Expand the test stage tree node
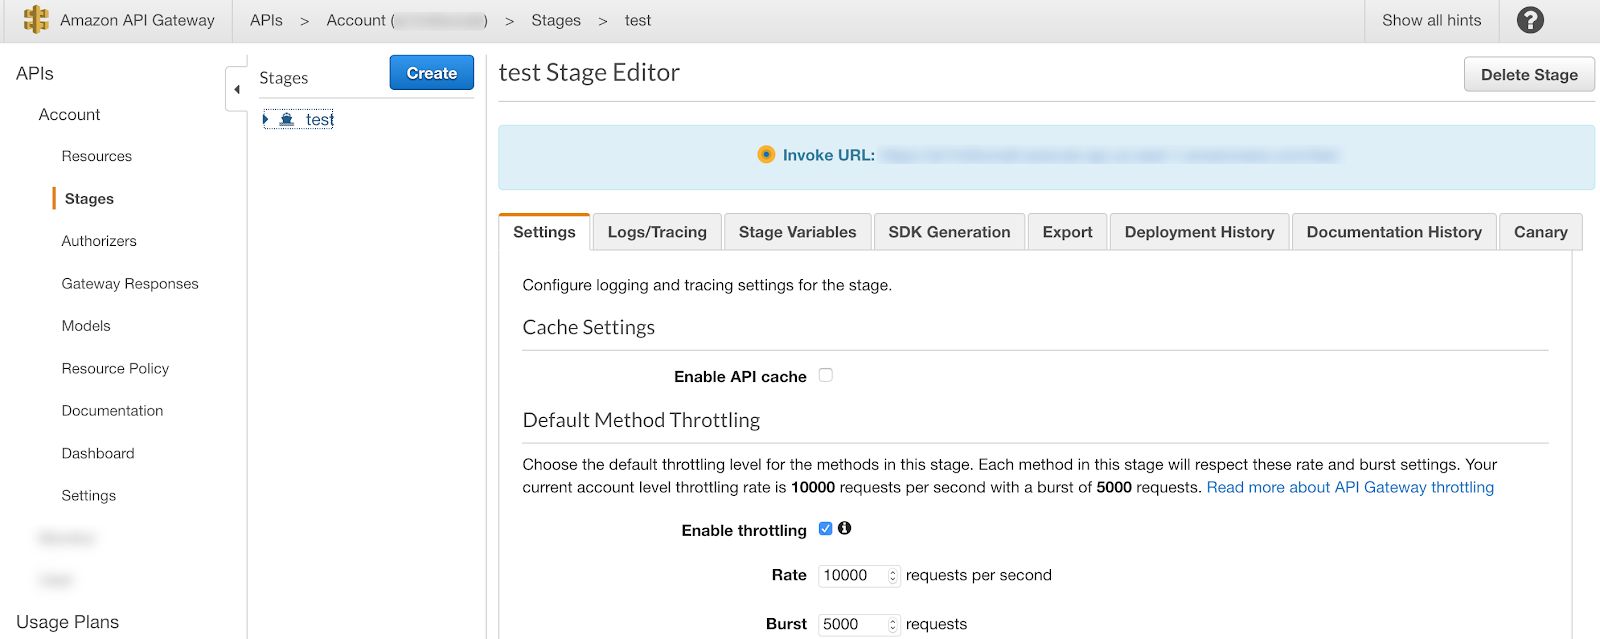1600x639 pixels. click(266, 119)
